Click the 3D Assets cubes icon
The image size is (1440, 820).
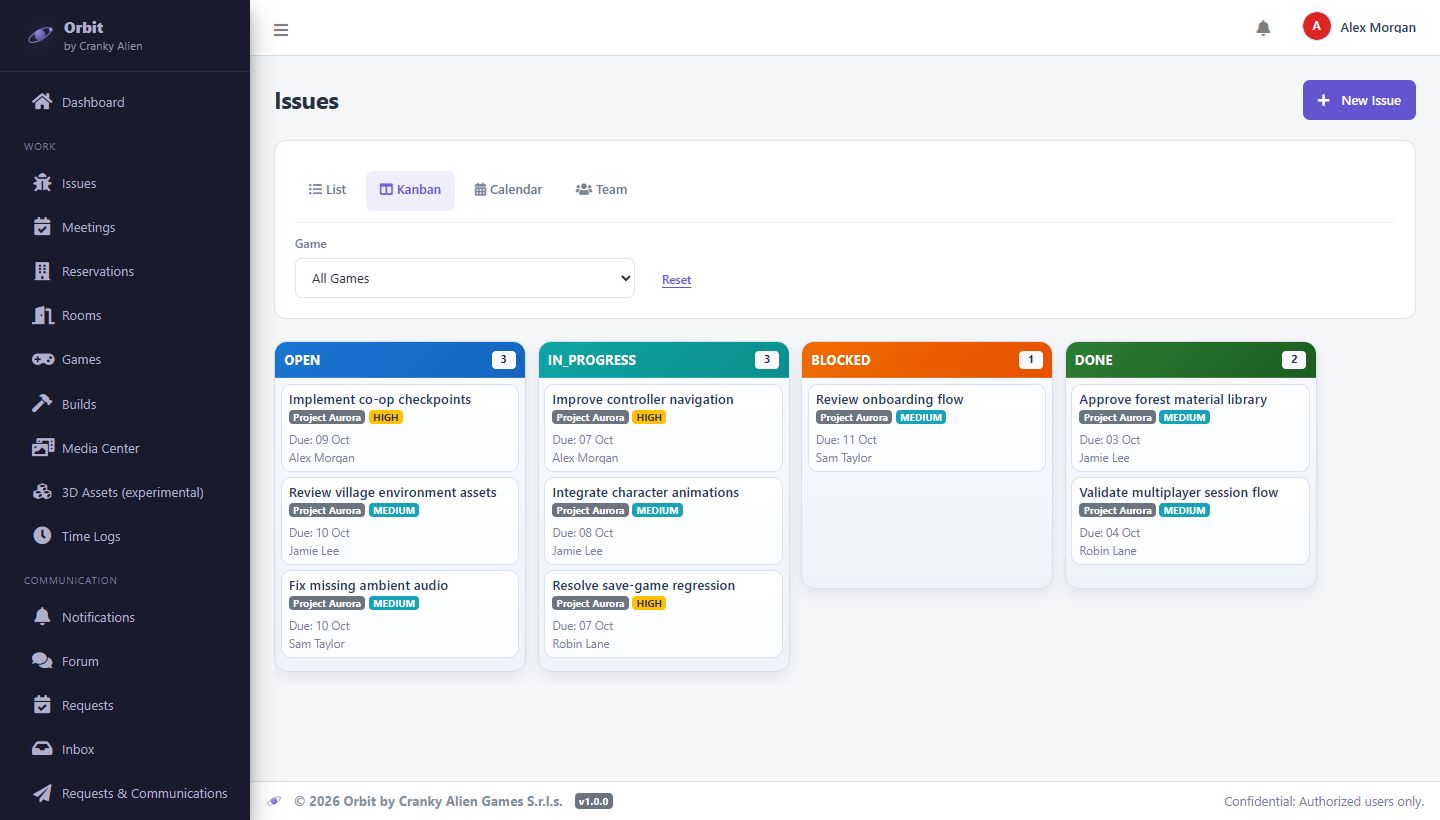[42, 492]
